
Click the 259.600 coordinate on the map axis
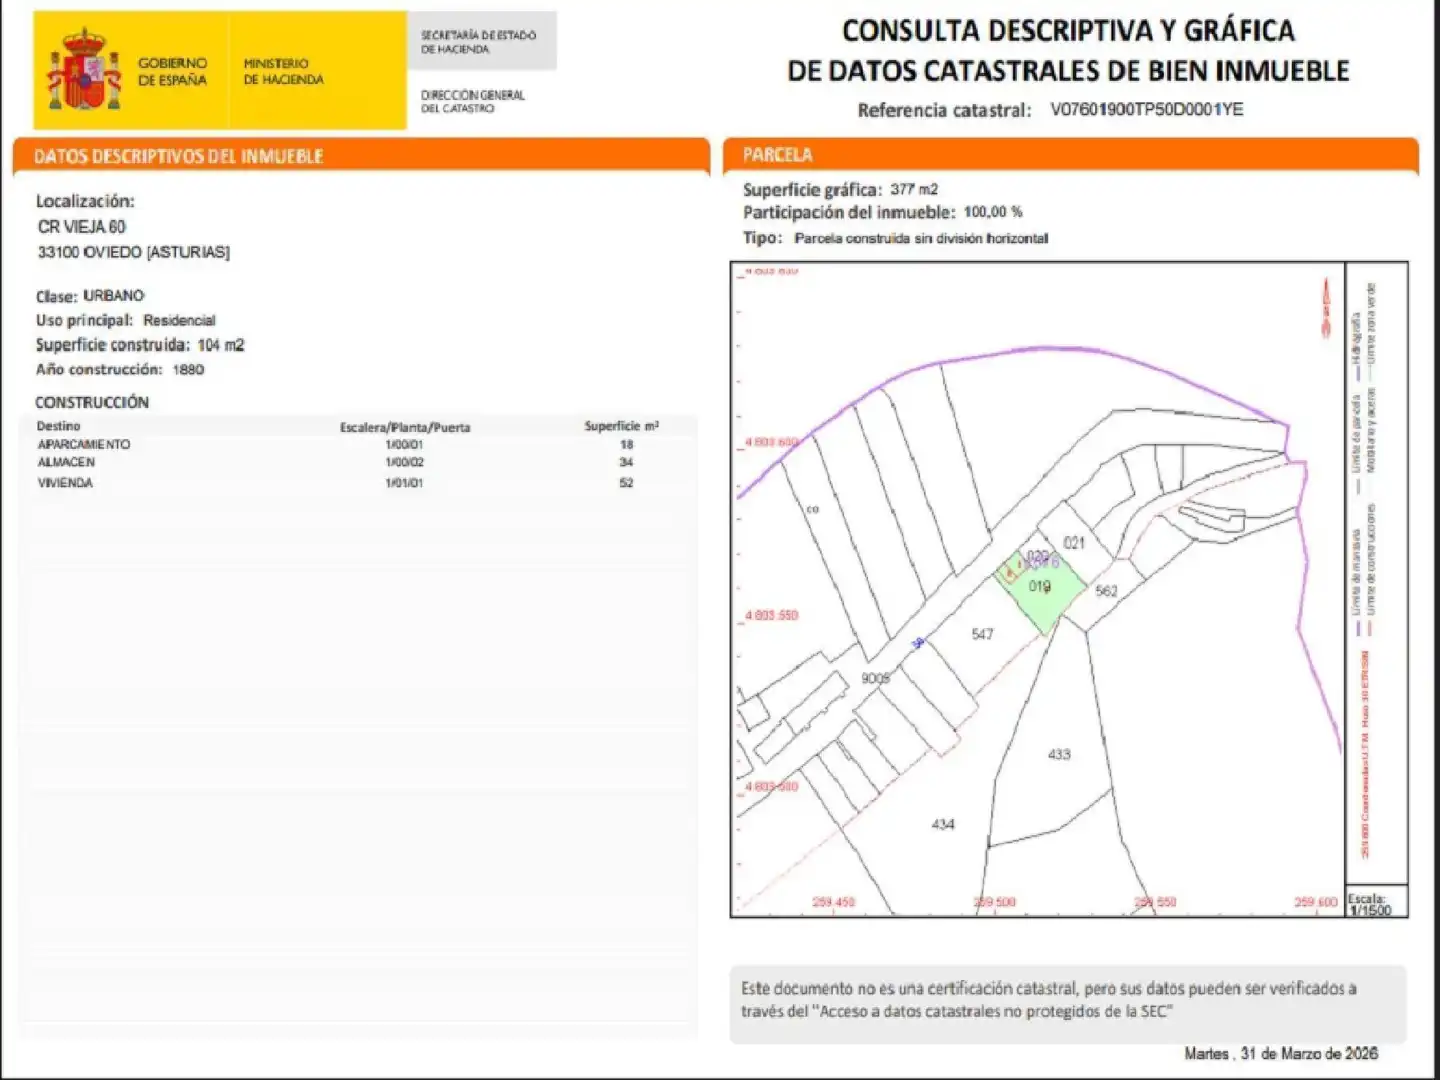click(1315, 902)
